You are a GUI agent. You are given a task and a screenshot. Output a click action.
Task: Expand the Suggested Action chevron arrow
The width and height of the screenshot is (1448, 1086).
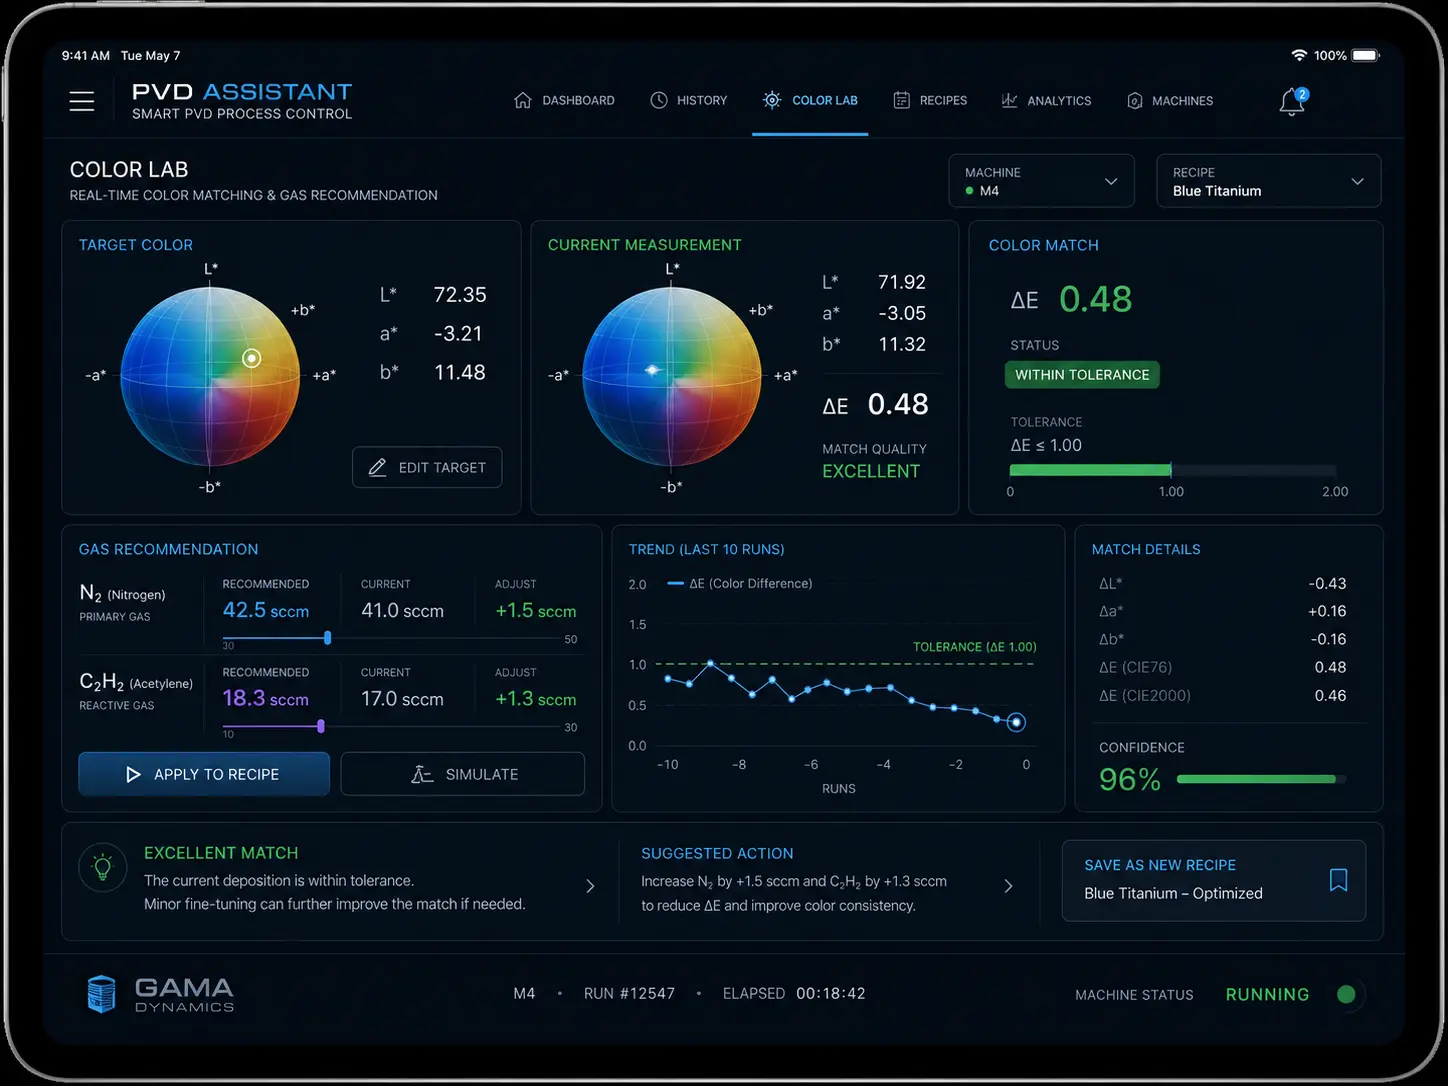(x=1008, y=886)
